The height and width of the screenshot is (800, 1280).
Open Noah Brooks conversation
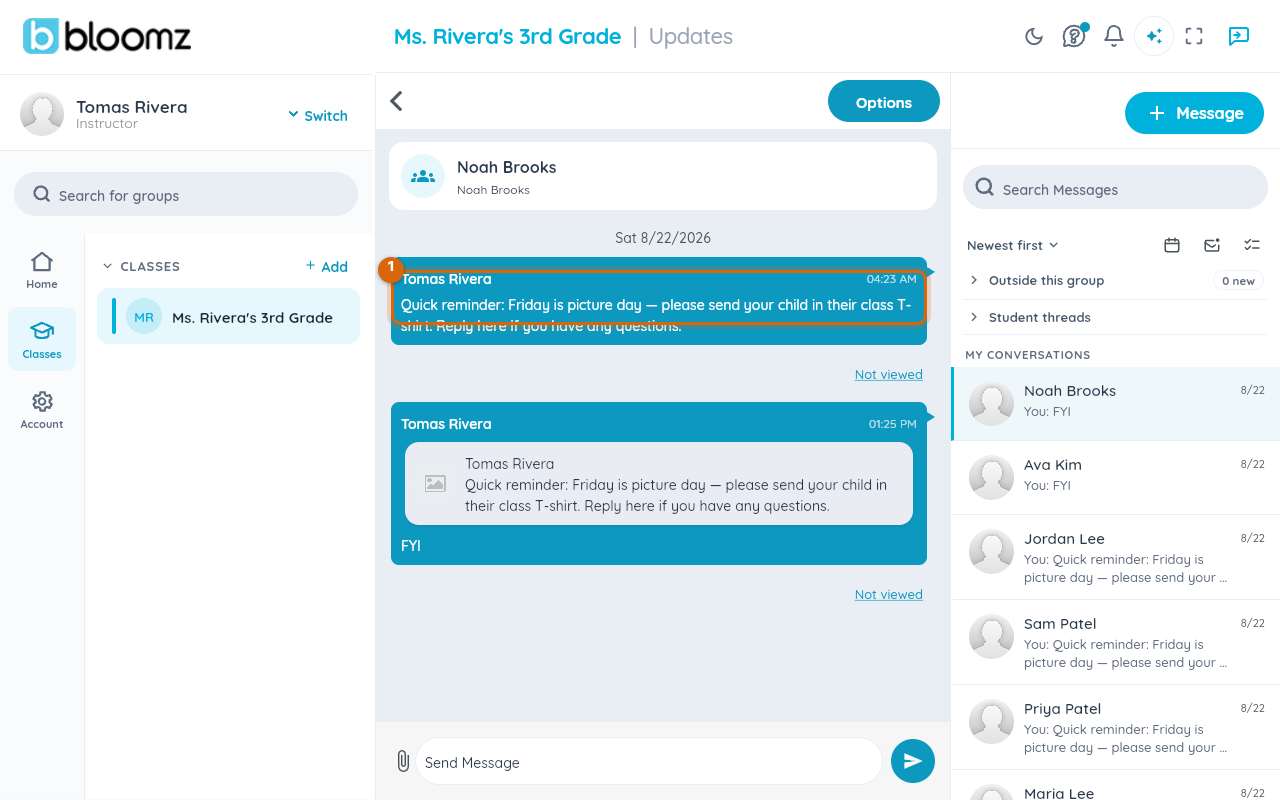coord(1116,403)
